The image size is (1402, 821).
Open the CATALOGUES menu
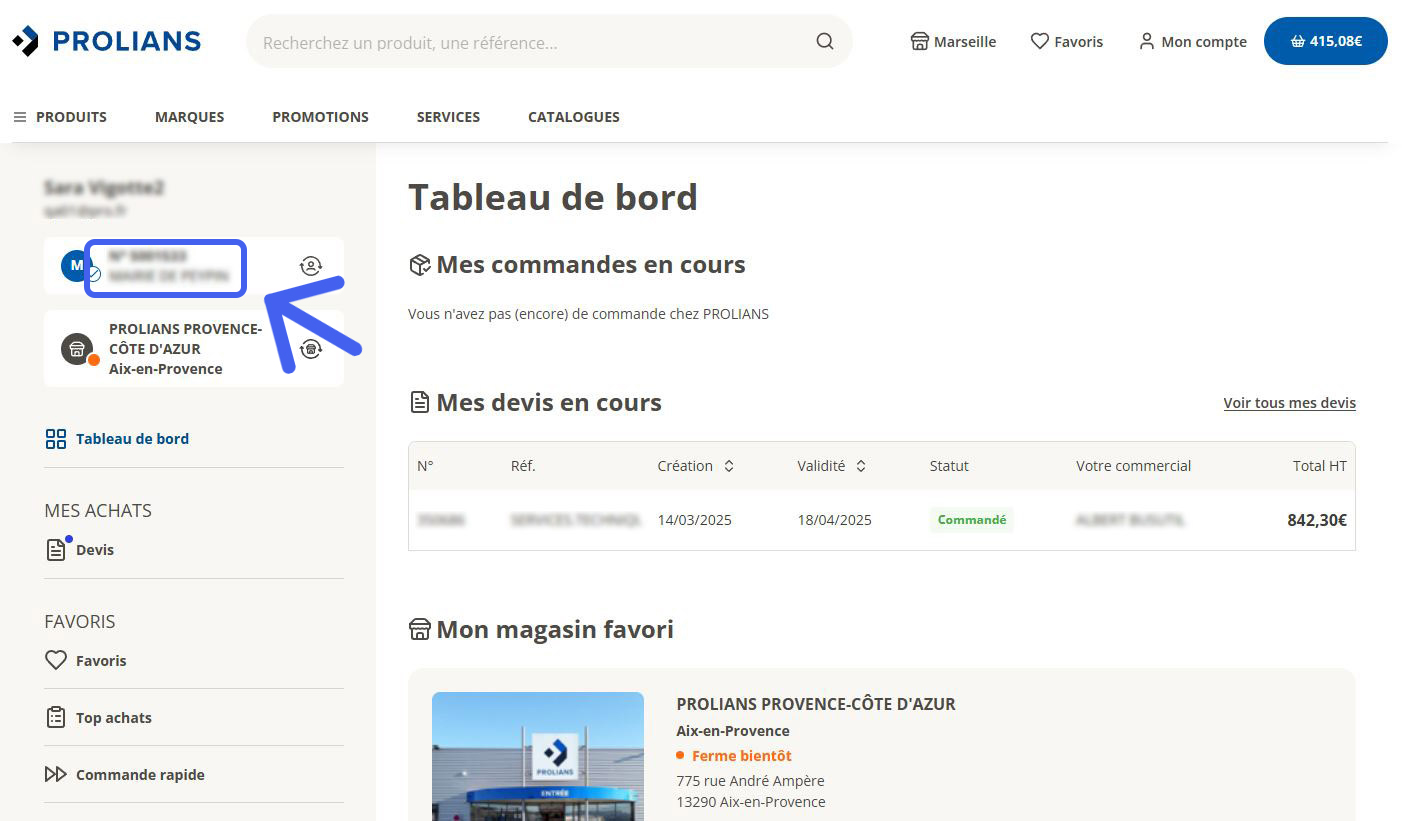574,117
